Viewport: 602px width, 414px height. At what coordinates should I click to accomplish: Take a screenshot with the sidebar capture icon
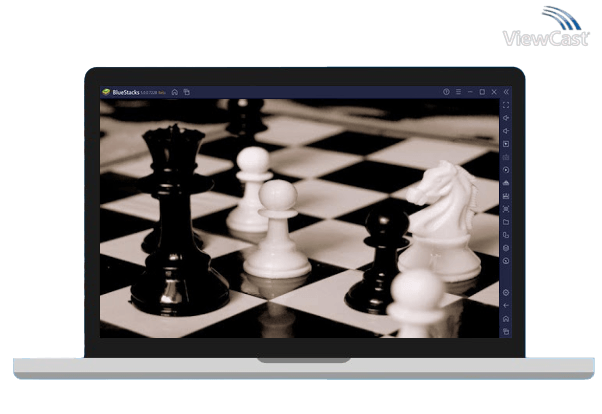pyautogui.click(x=506, y=209)
